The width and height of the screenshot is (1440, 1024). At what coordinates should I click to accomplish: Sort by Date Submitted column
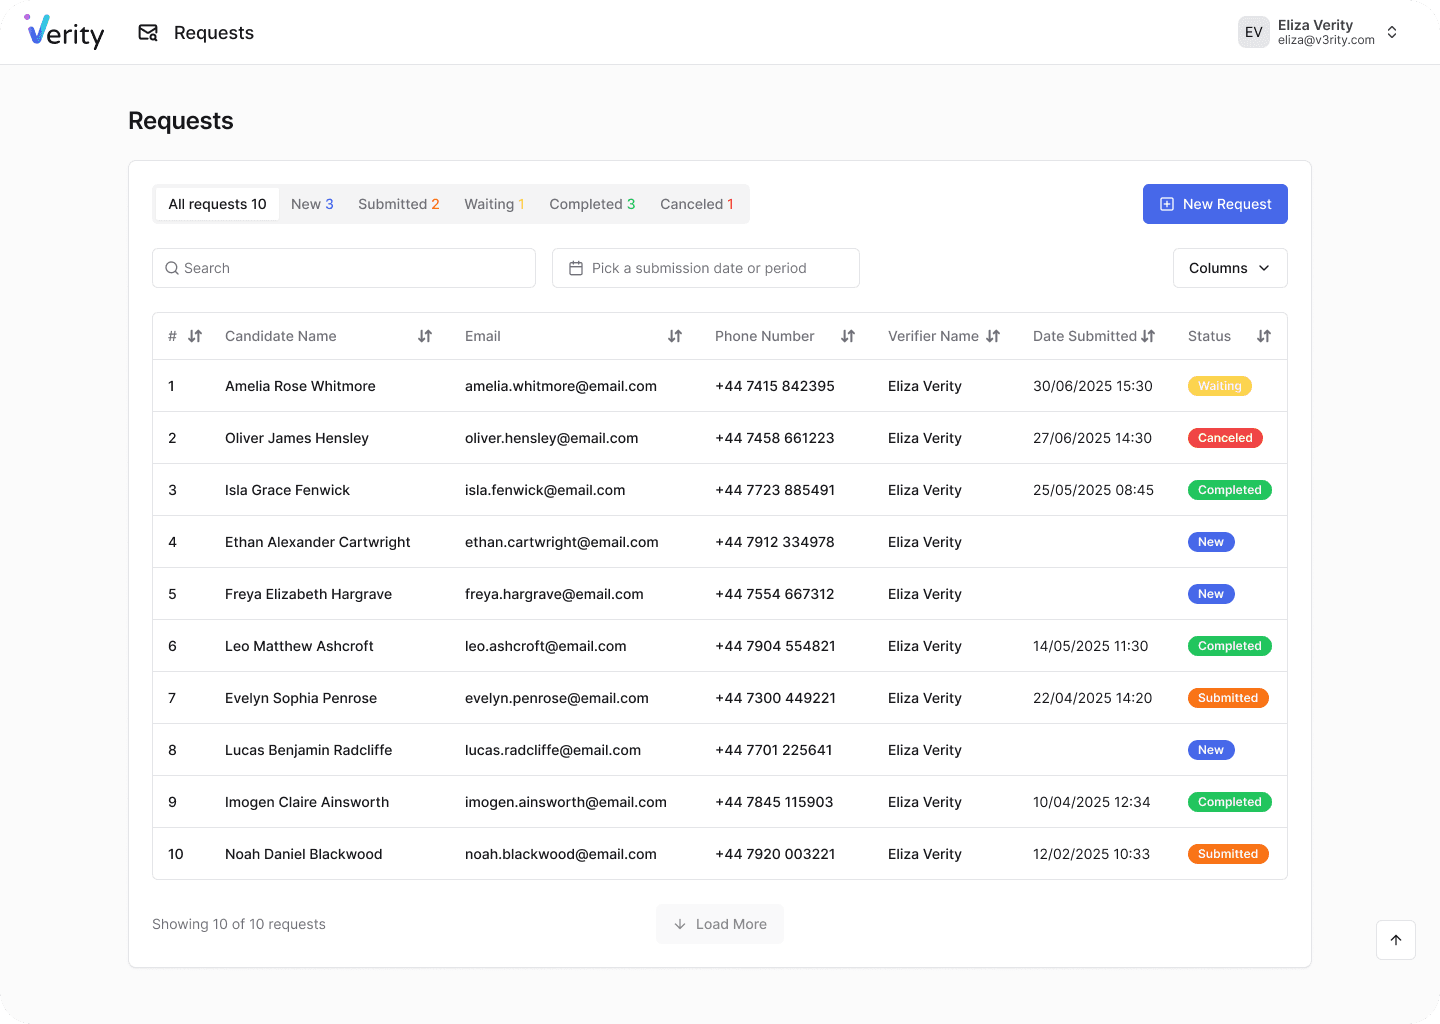(x=1148, y=336)
